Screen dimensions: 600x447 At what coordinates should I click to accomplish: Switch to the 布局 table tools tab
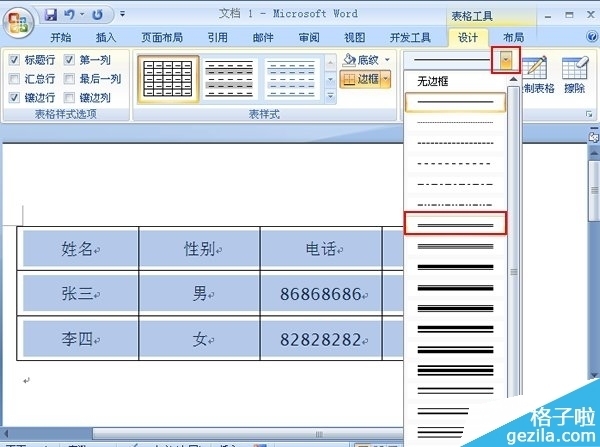click(513, 37)
